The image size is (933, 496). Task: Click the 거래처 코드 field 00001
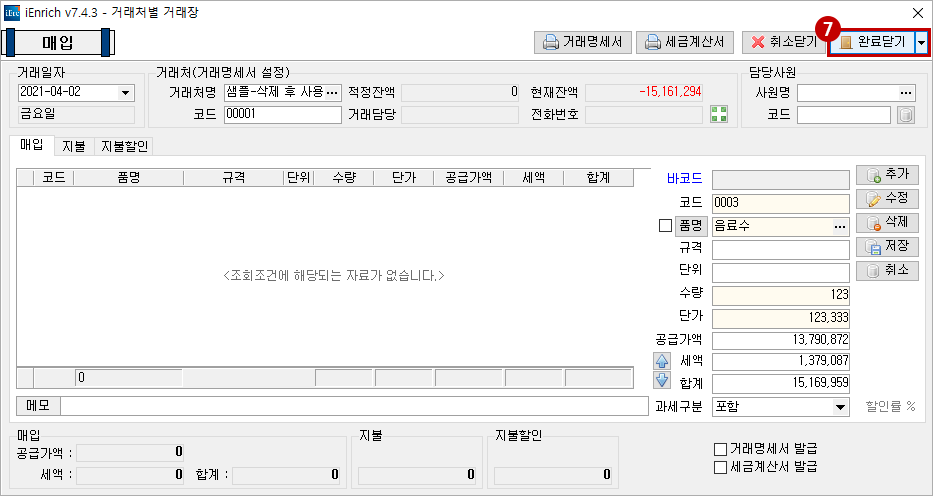pos(283,114)
